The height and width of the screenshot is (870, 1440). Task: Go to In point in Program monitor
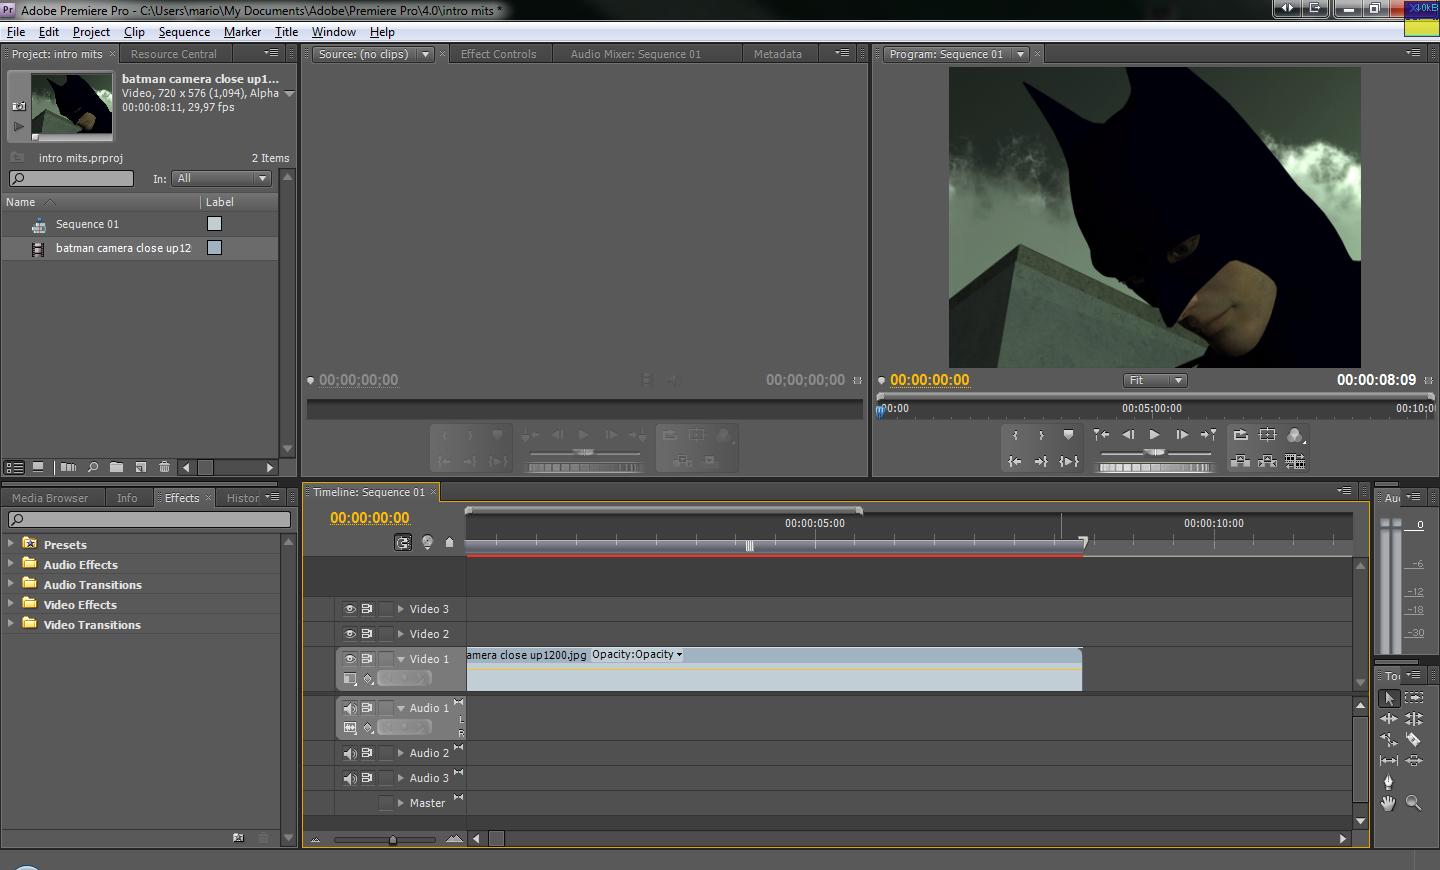1015,461
